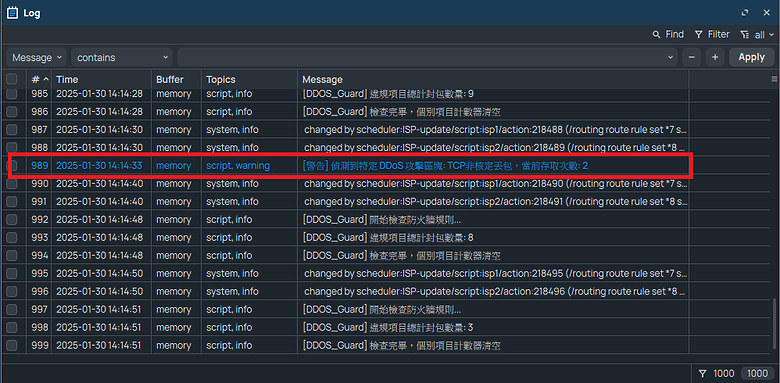The image size is (780, 383).
Task: Click the Find magnifier icon
Action: (x=657, y=35)
